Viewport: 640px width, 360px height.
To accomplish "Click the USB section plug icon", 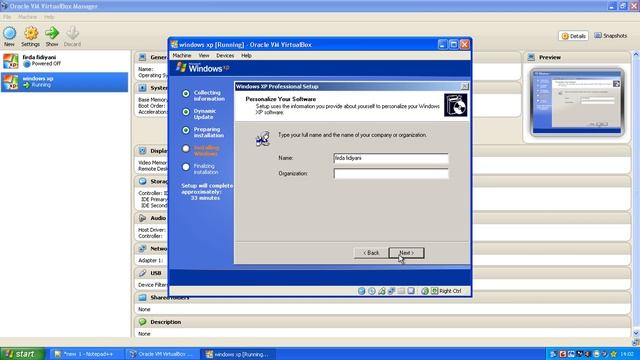I will click(142, 273).
